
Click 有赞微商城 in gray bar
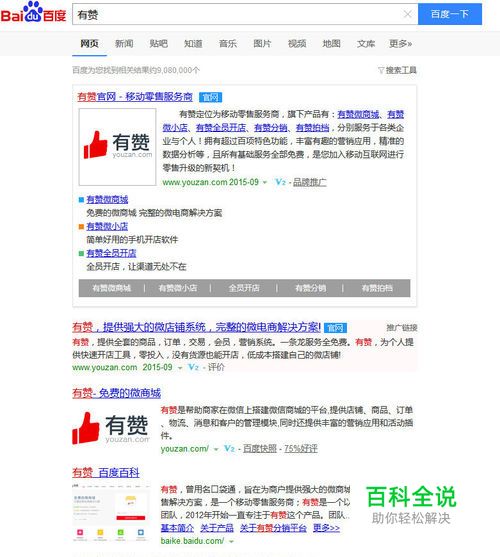[112, 288]
